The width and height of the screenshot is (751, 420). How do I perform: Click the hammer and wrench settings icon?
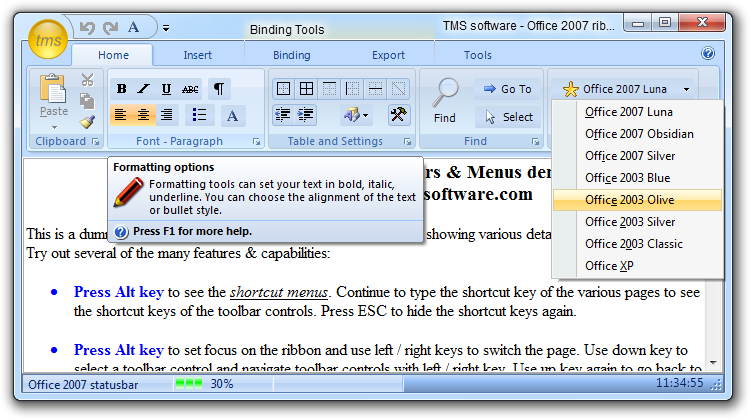398,115
